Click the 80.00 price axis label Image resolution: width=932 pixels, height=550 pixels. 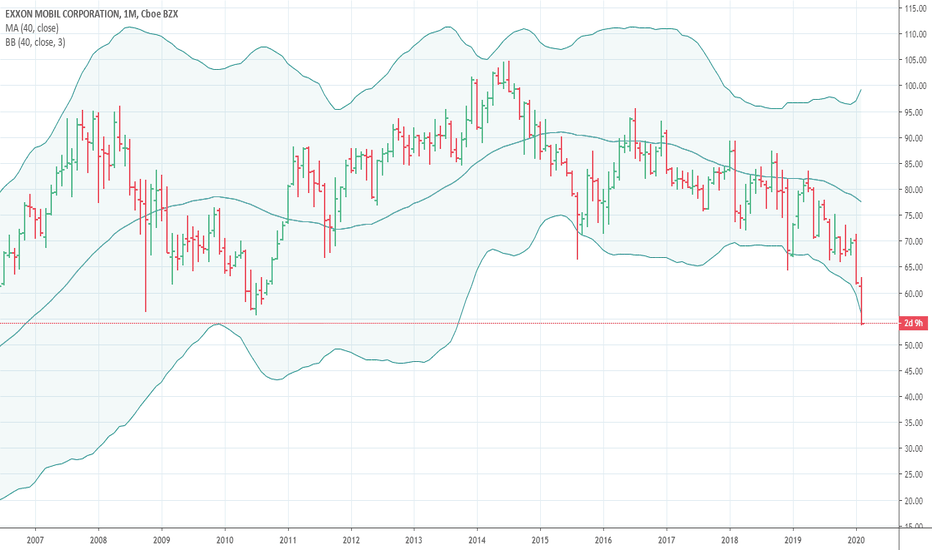point(915,190)
